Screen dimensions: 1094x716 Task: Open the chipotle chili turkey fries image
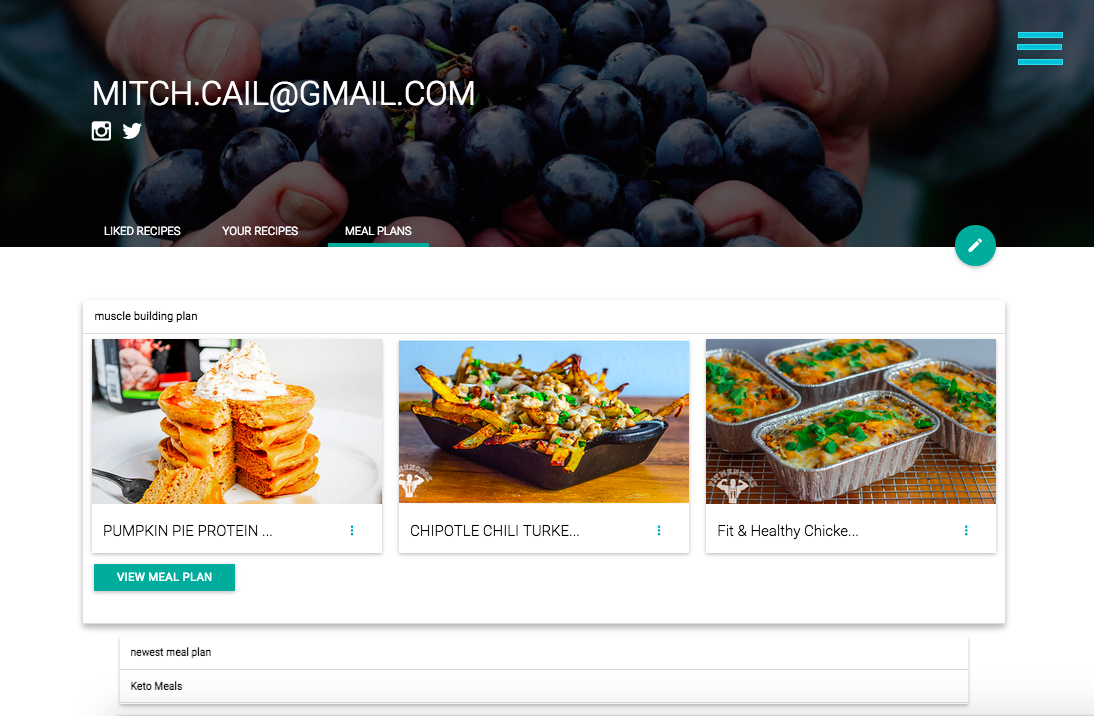[x=544, y=422]
